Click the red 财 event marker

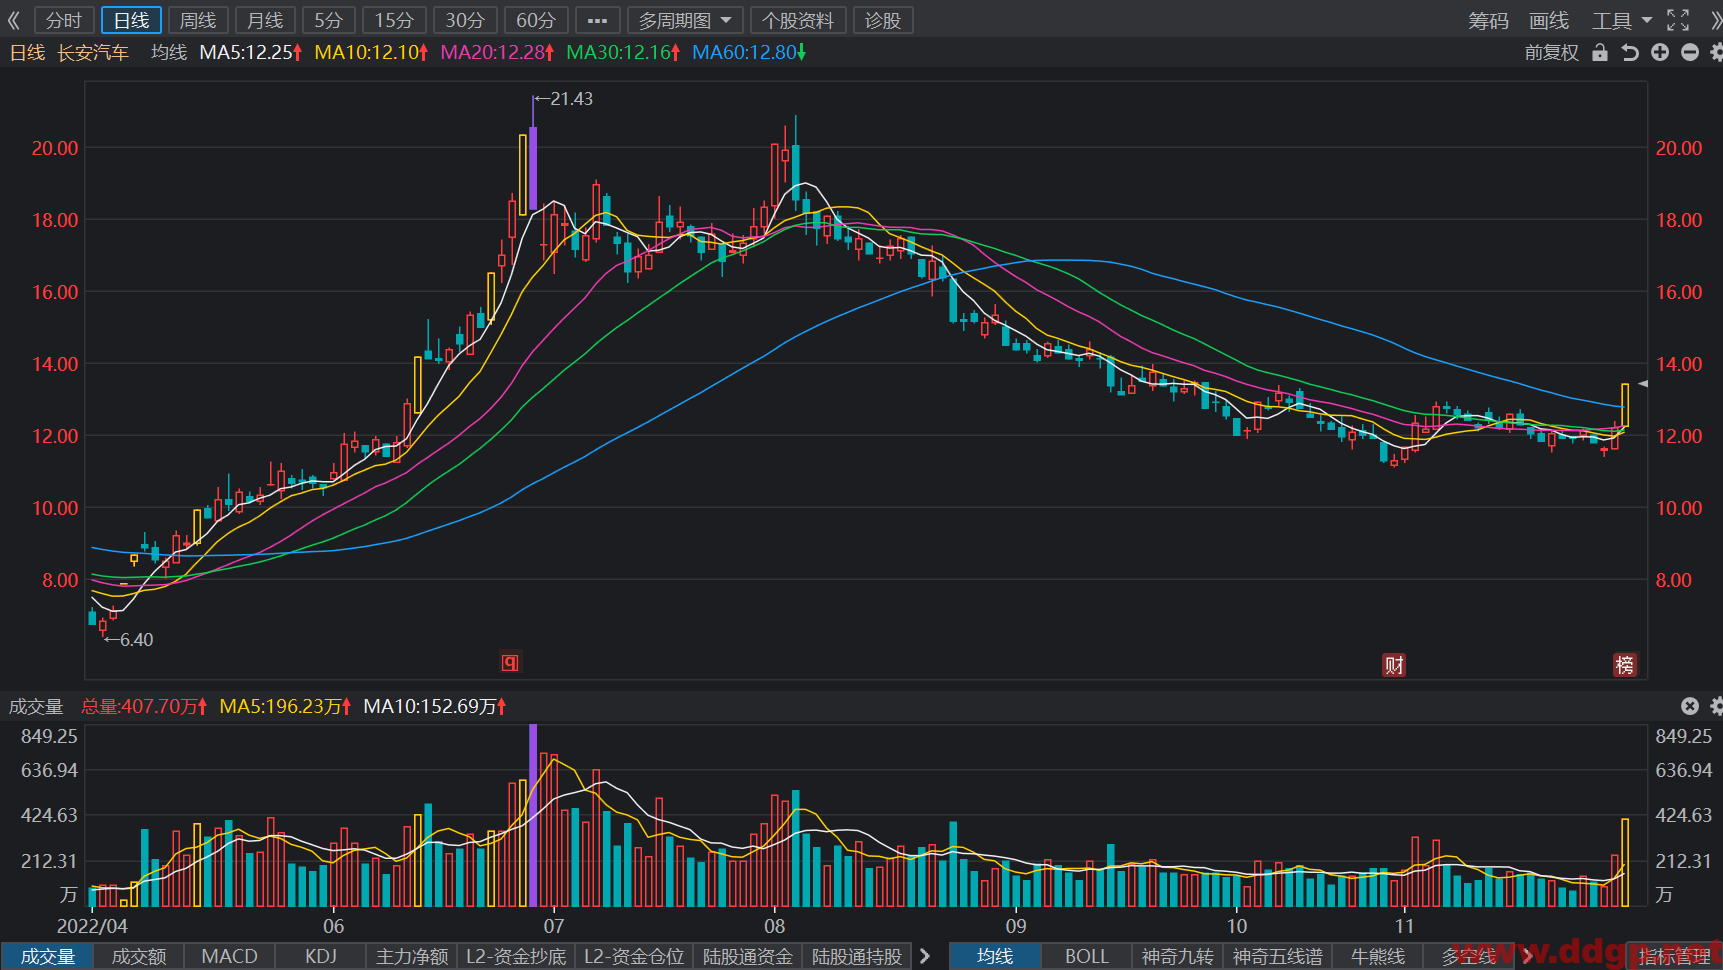click(1394, 665)
